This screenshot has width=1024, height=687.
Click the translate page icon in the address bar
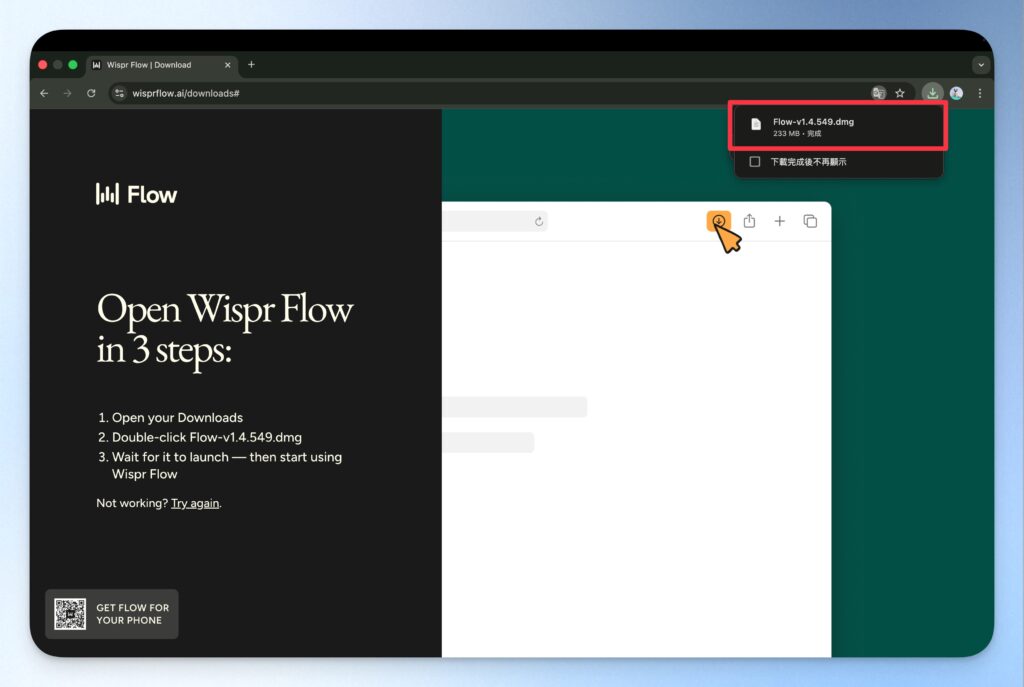[878, 93]
